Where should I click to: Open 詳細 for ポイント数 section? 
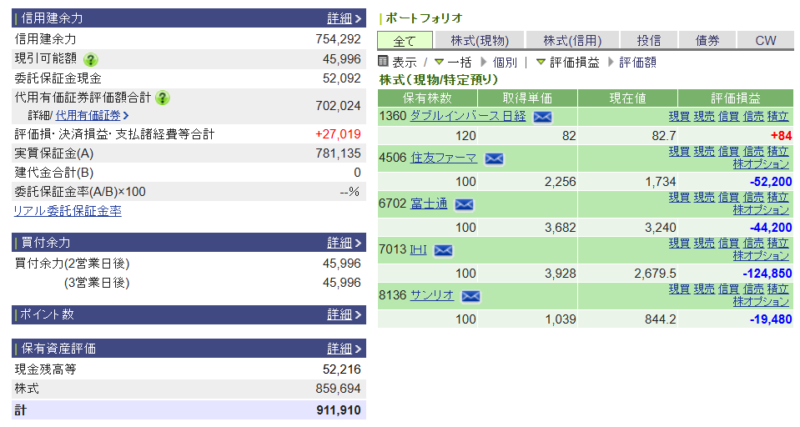click(x=344, y=315)
